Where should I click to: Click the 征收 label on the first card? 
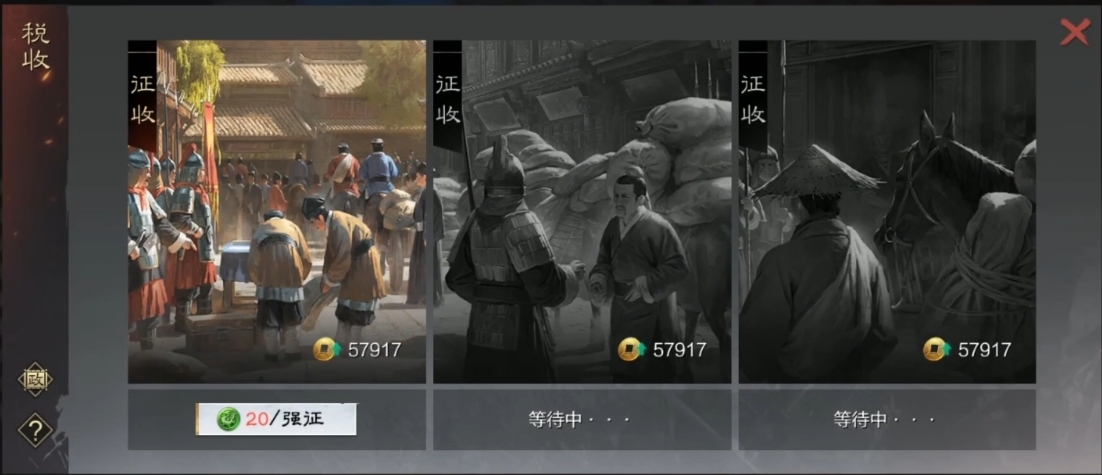[143, 98]
